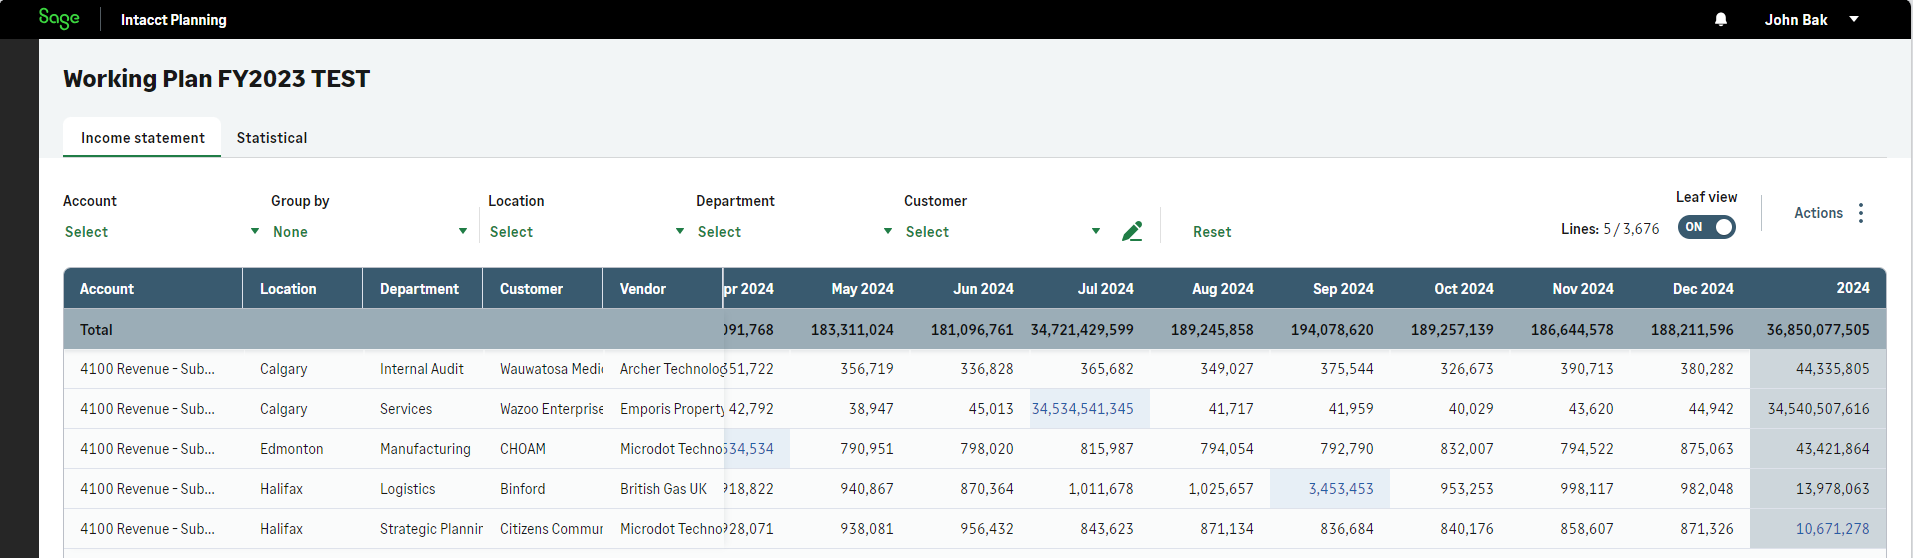Click the Account column header
Viewport: 1913px width, 558px height.
pos(107,289)
